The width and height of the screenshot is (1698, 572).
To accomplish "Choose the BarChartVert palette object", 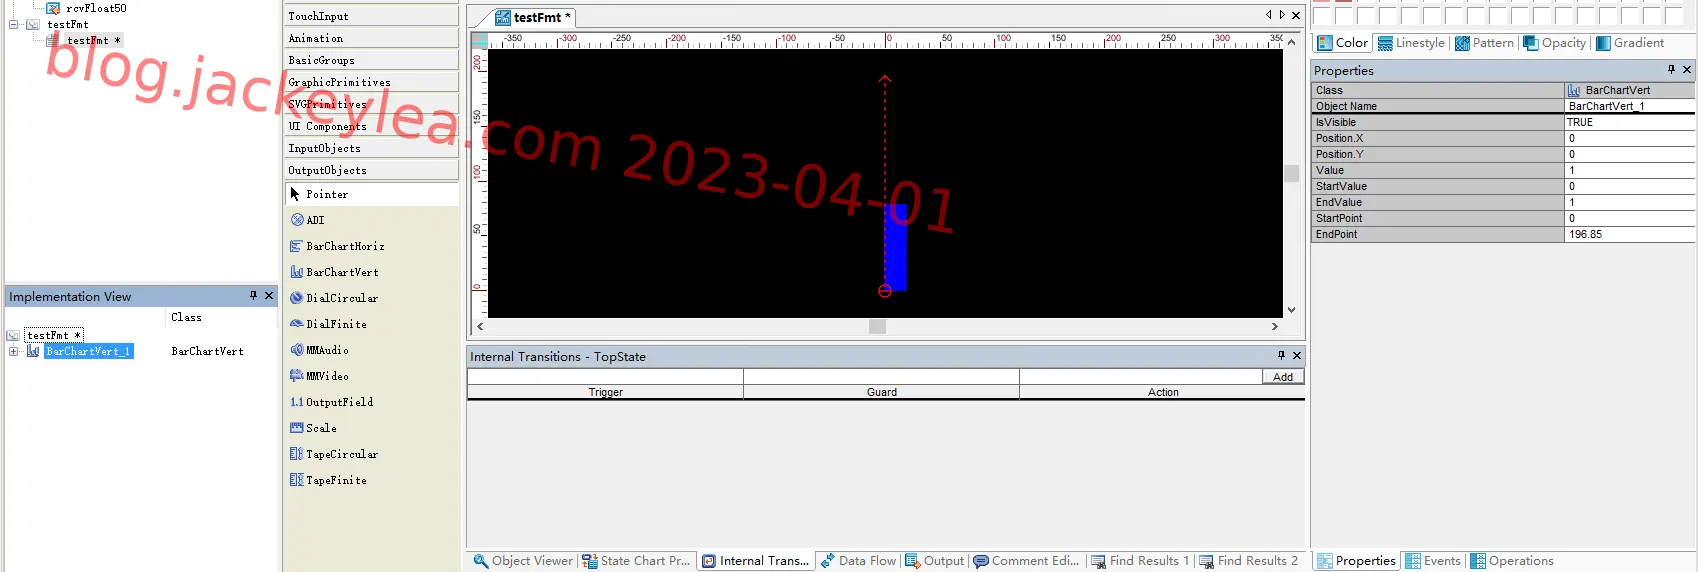I will (x=334, y=272).
